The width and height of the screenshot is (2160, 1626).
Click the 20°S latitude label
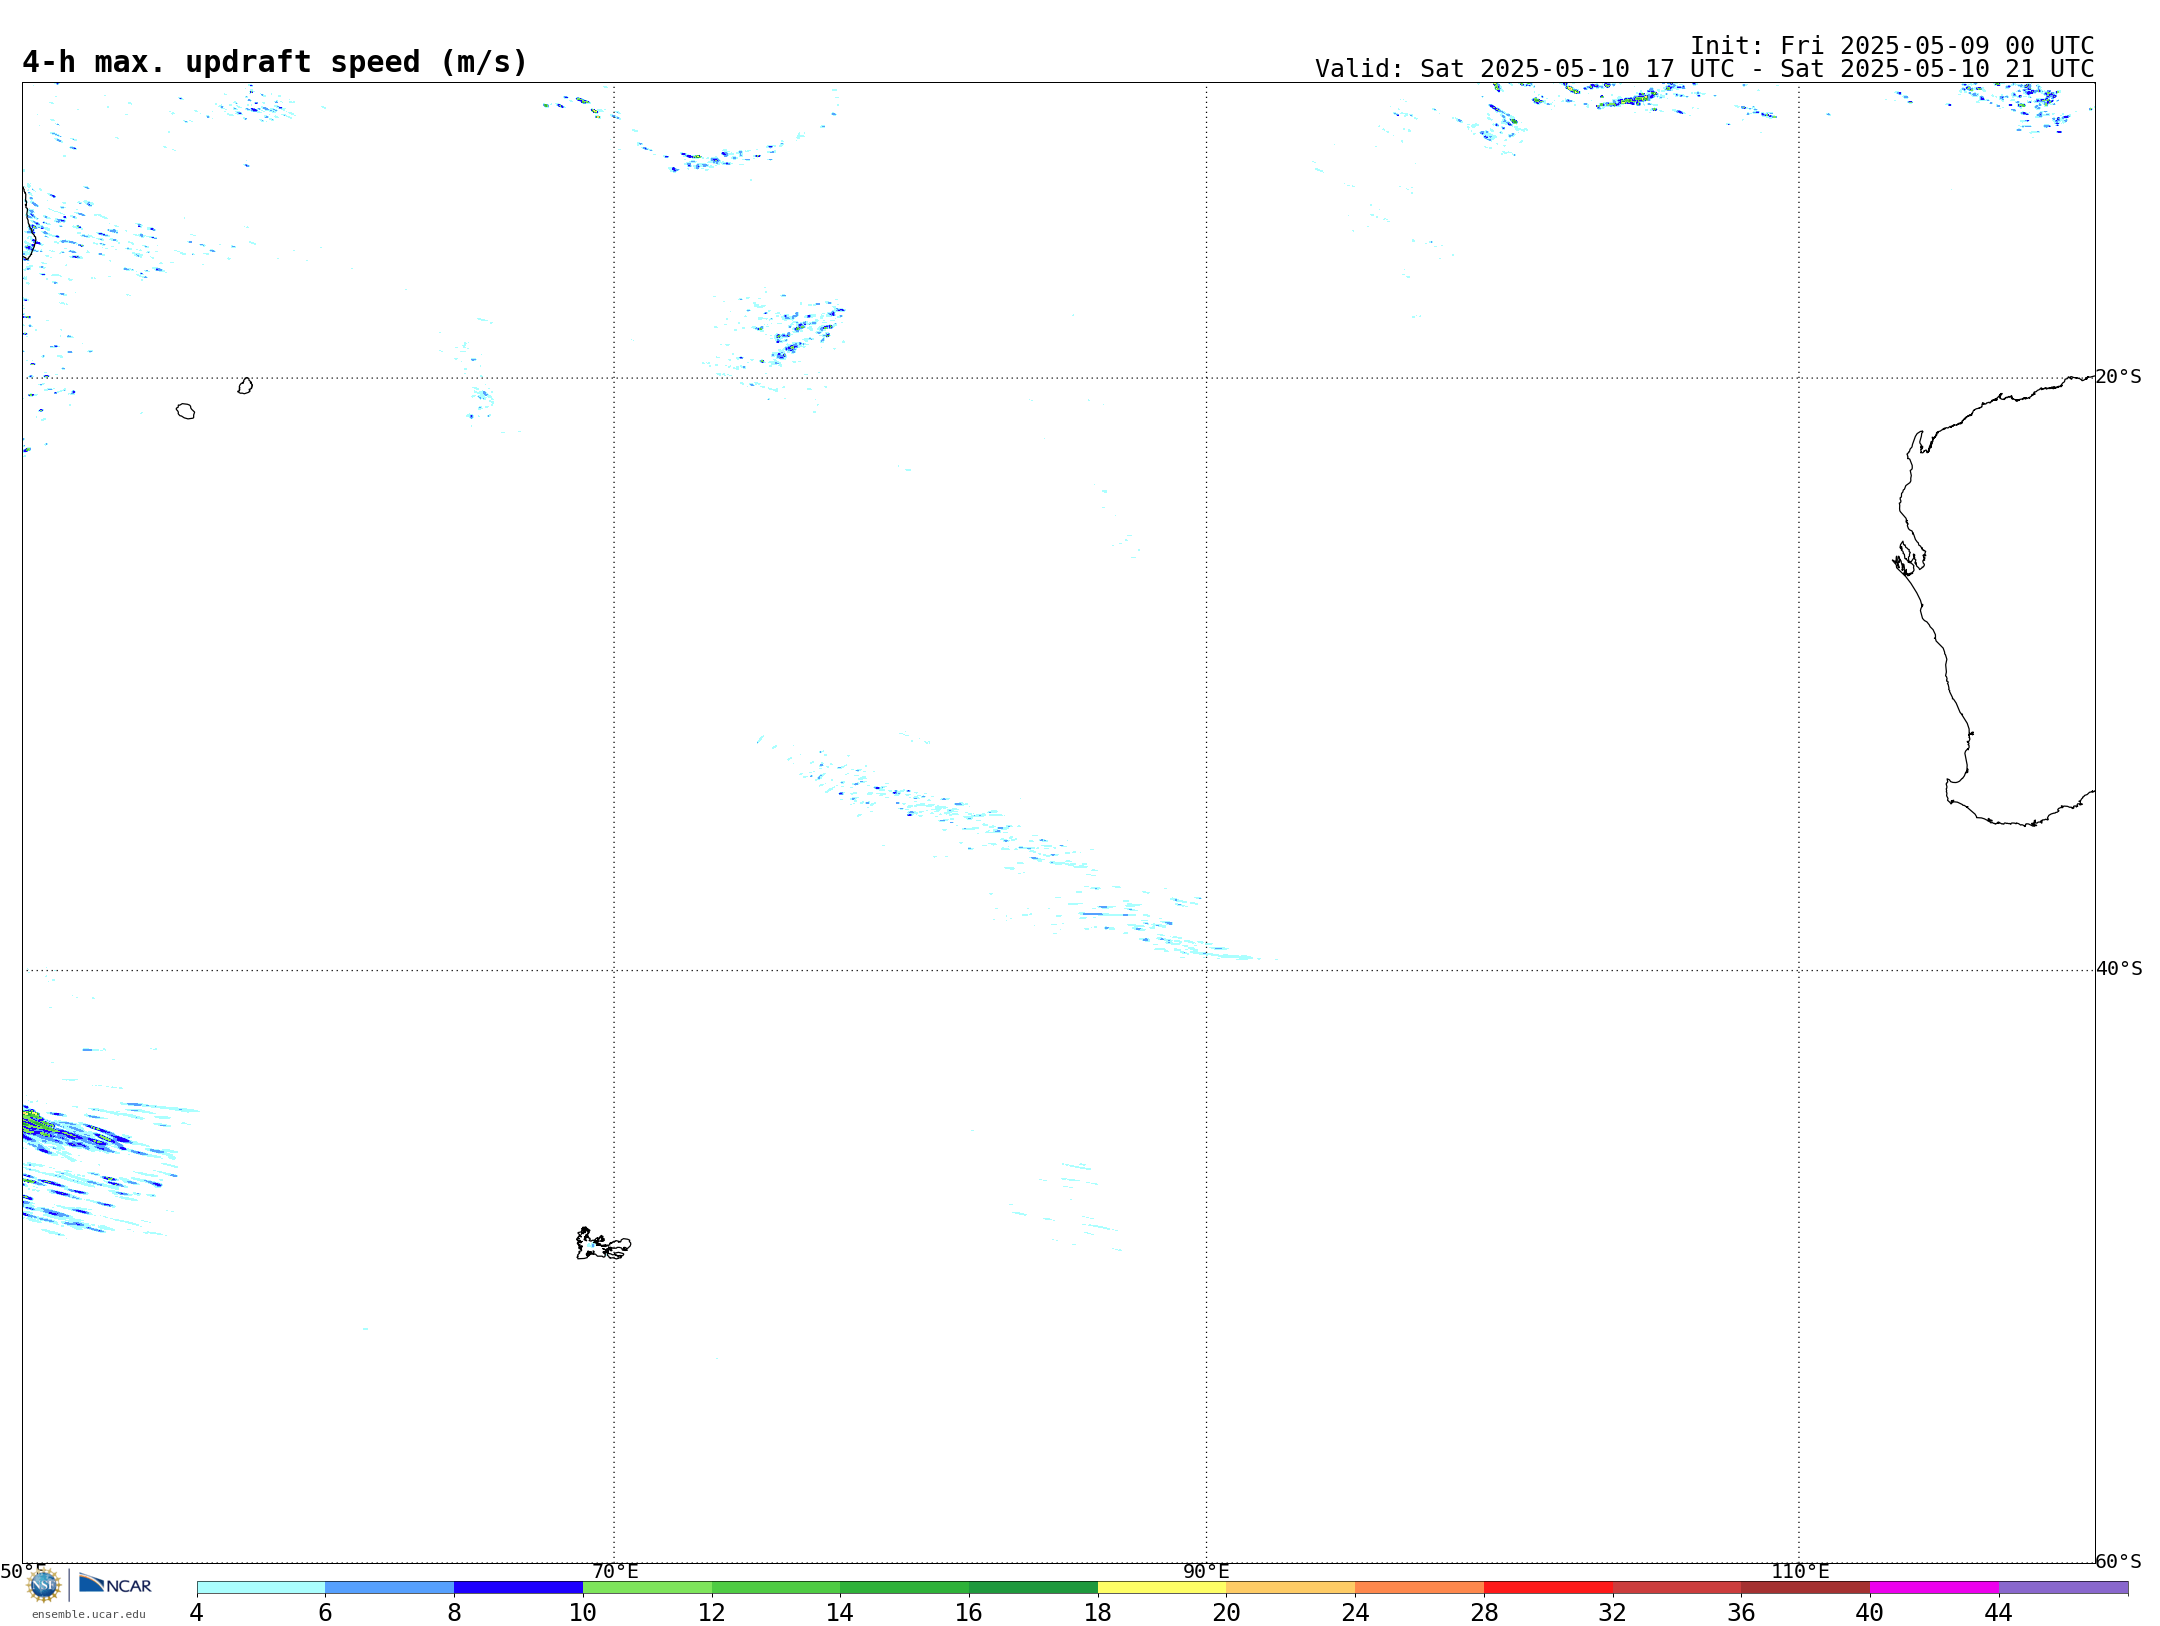coord(2118,376)
